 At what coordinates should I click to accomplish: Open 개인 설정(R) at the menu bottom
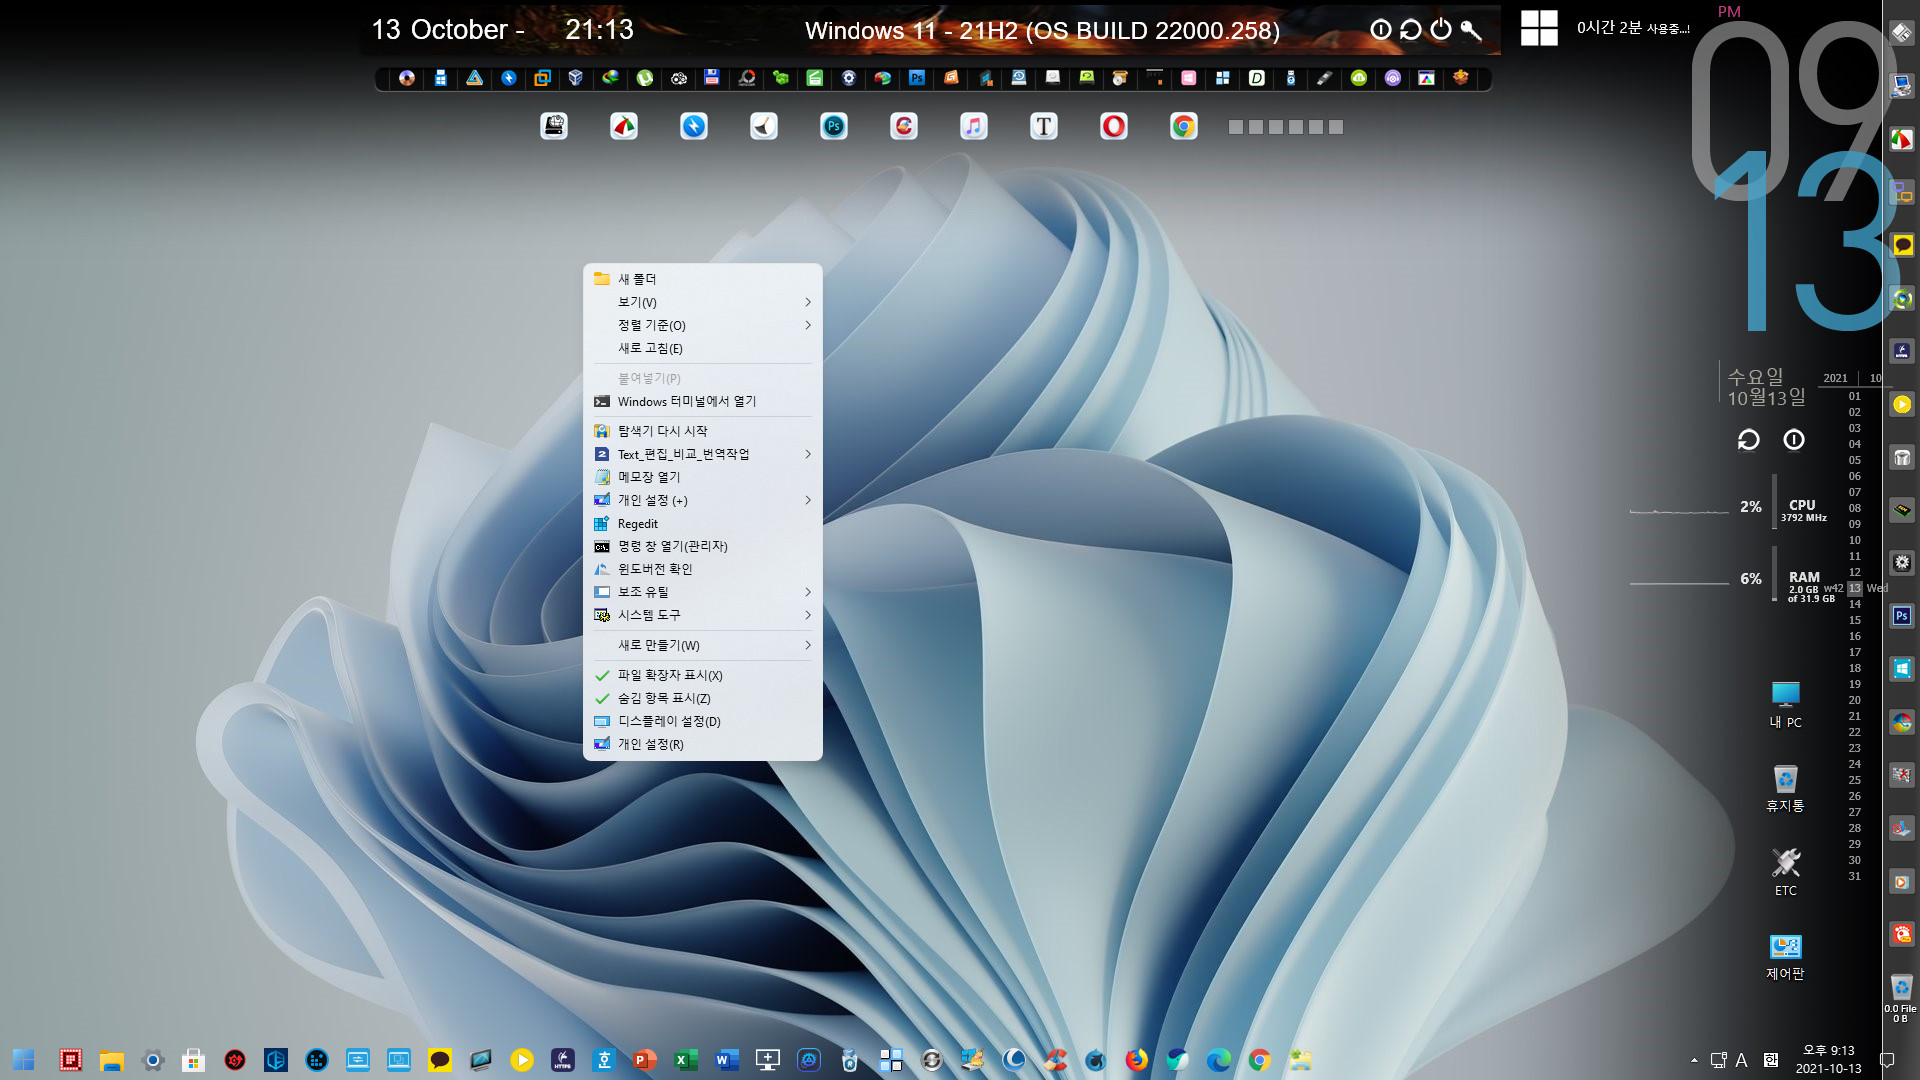click(x=703, y=744)
